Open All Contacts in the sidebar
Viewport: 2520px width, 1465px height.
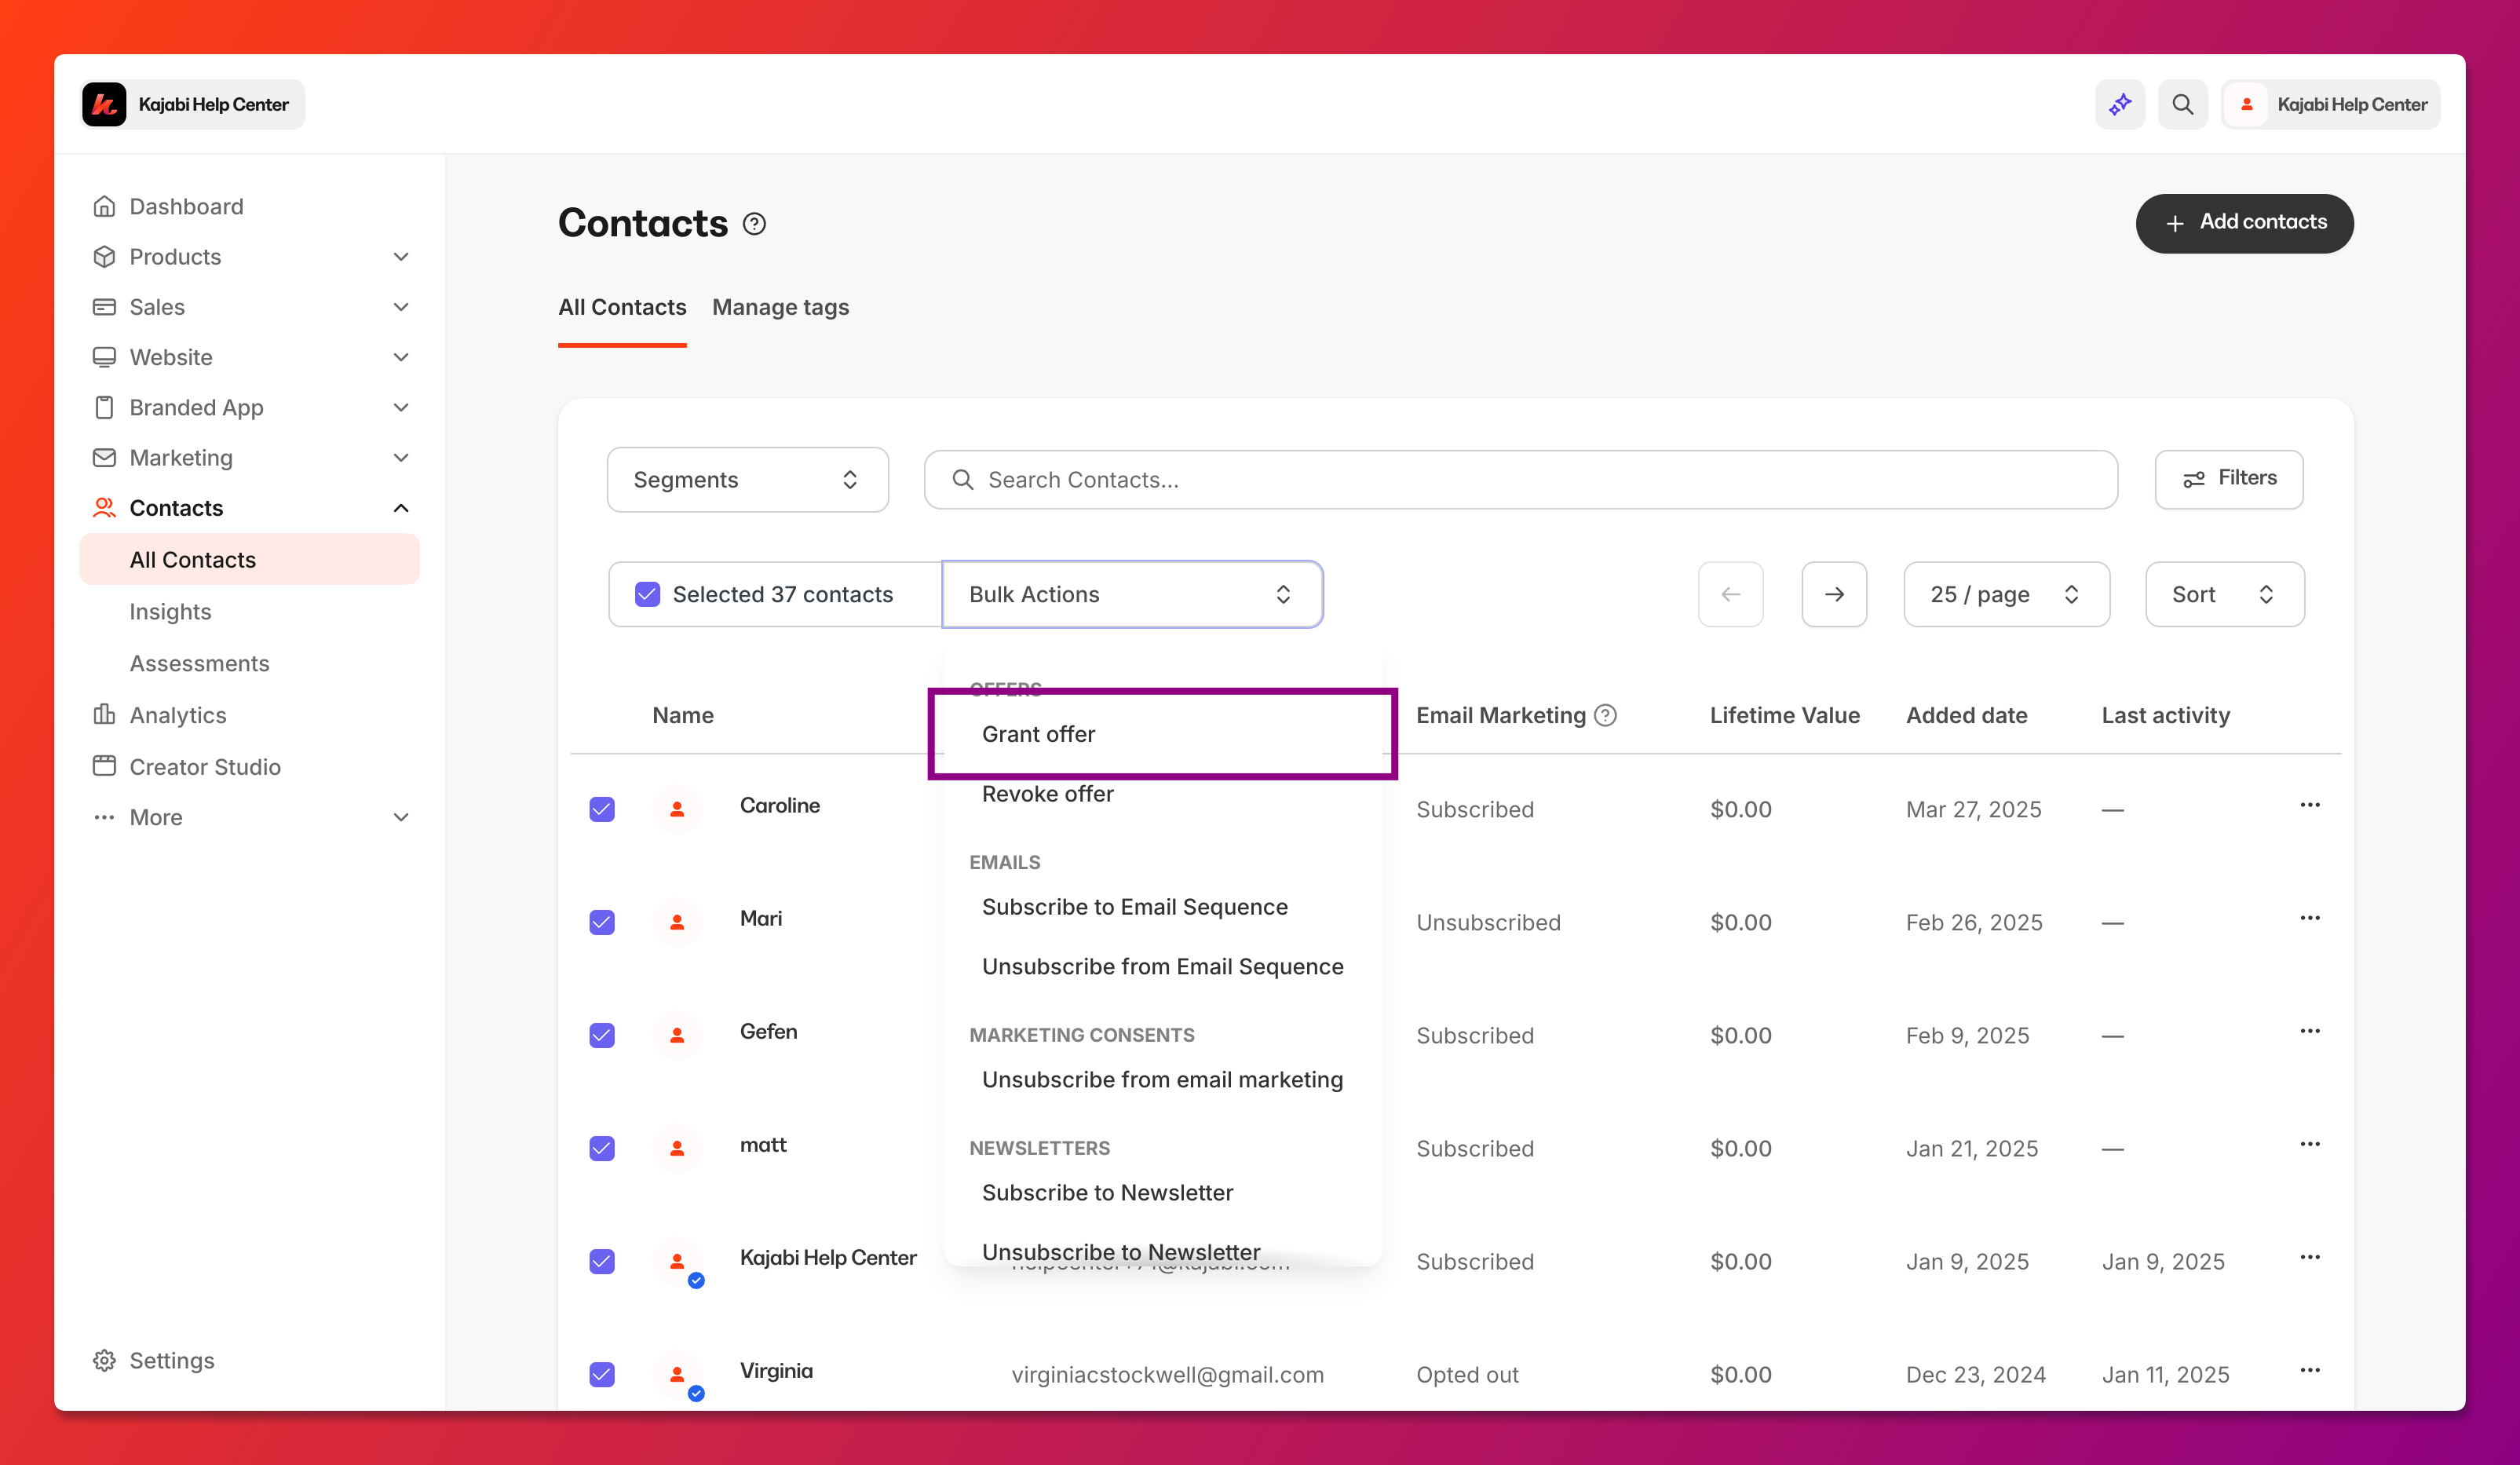point(249,559)
